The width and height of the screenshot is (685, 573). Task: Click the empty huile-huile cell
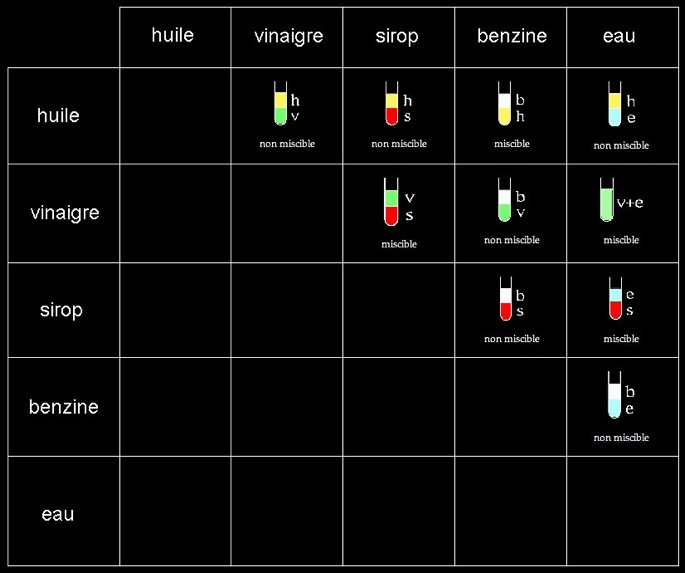pyautogui.click(x=175, y=116)
